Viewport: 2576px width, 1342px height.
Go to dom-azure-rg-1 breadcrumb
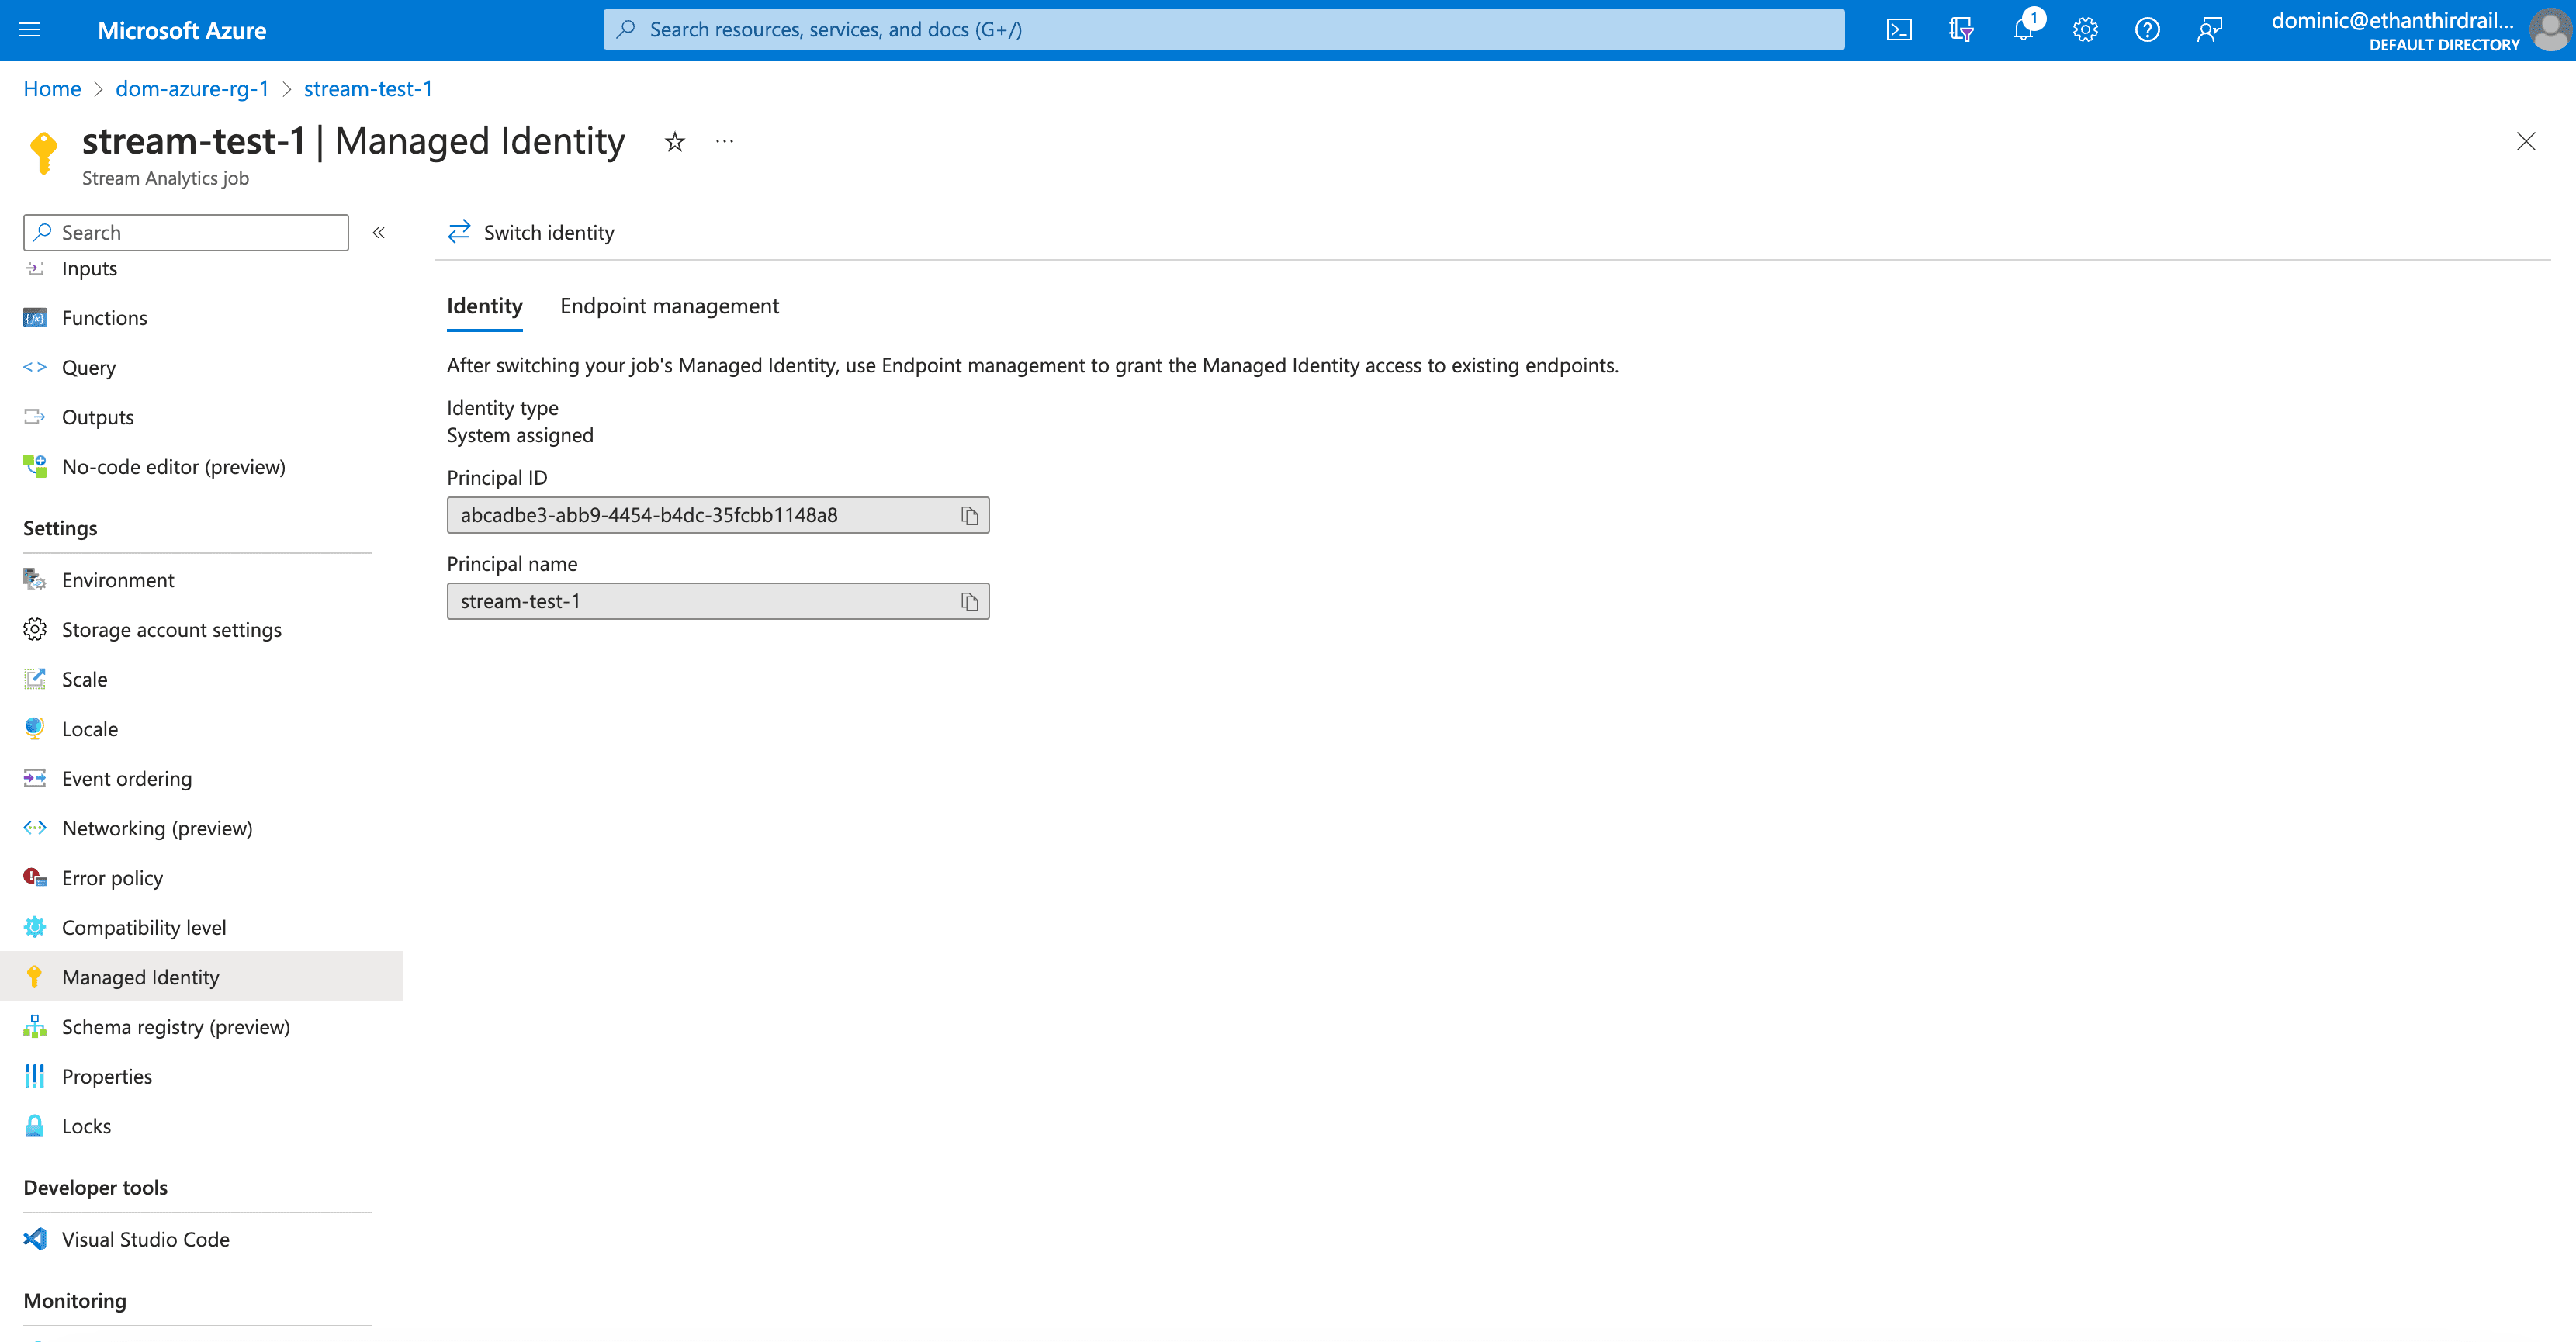click(192, 89)
